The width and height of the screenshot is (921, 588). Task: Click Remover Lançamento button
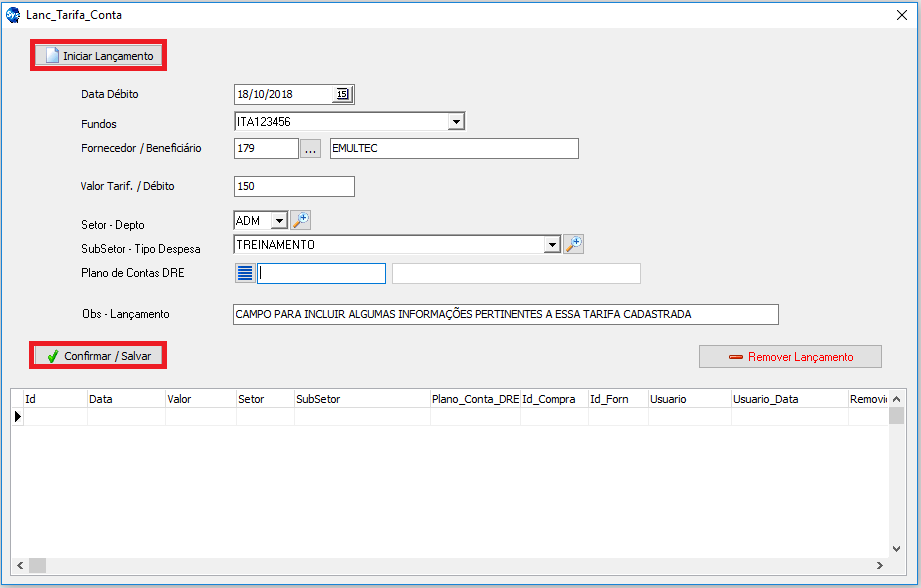(x=790, y=357)
